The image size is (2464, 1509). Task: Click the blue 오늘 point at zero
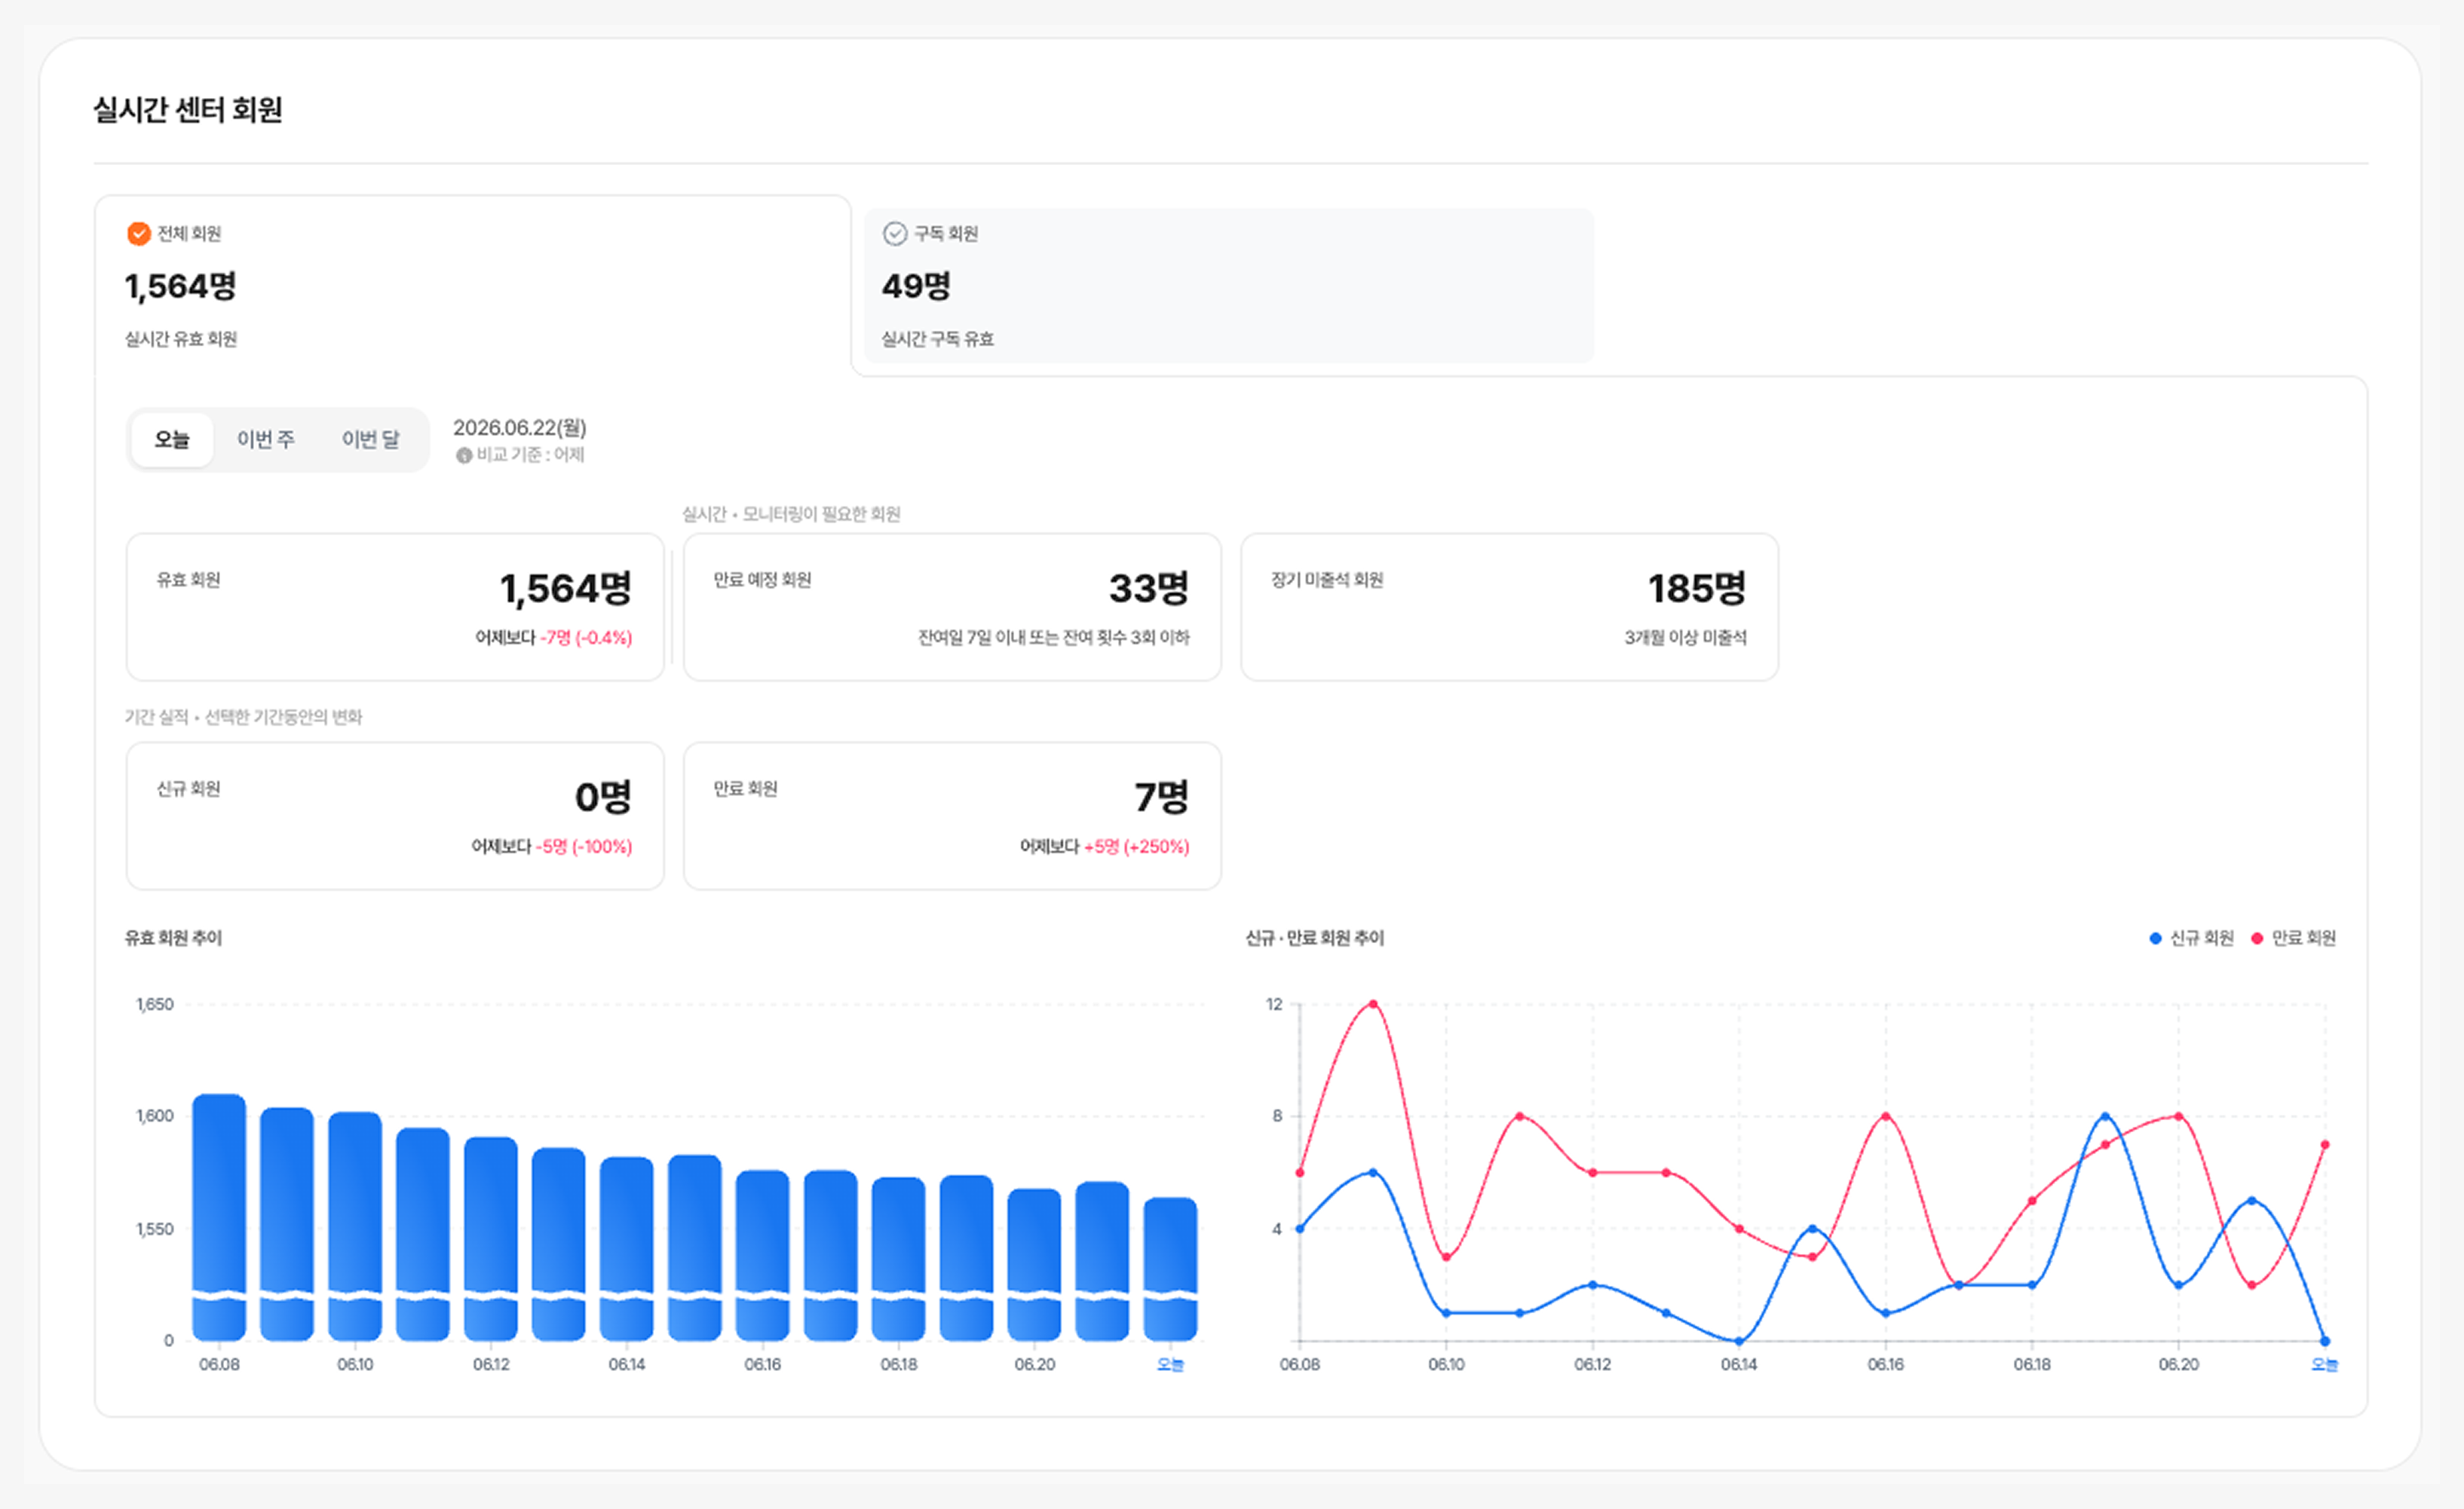pos(2325,1341)
